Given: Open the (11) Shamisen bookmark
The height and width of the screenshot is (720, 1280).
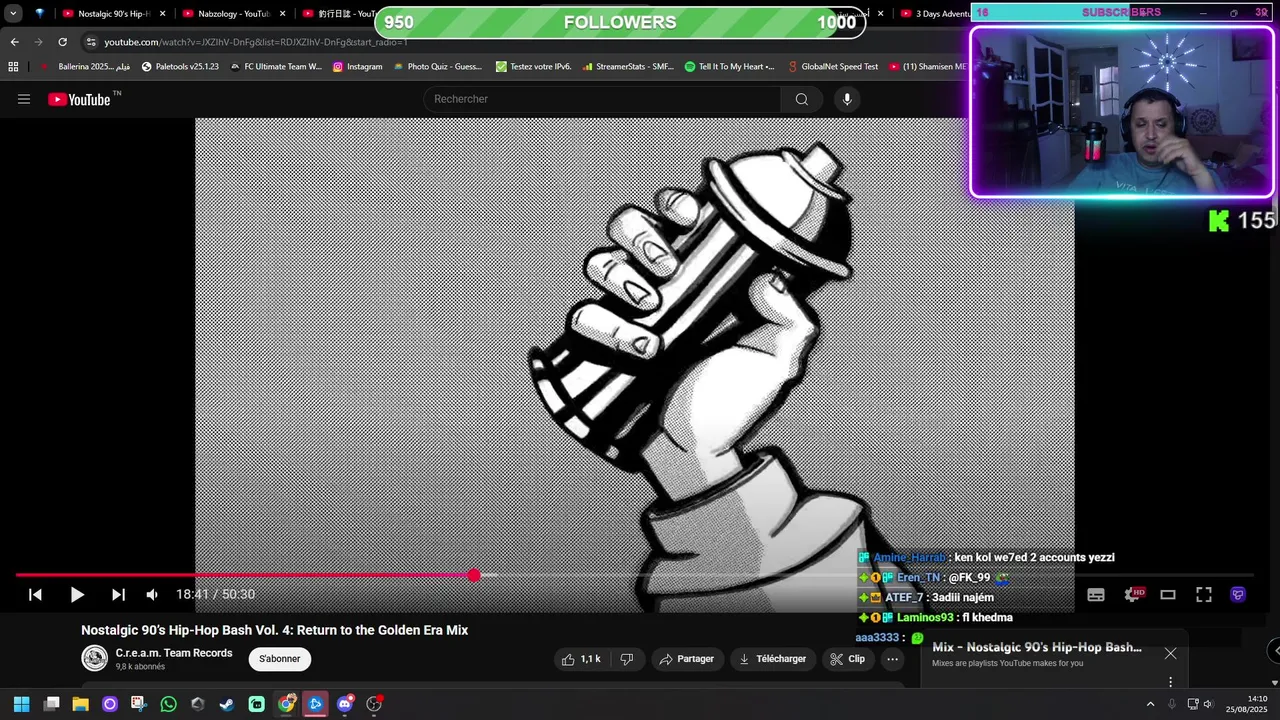Looking at the screenshot, I should (x=927, y=67).
